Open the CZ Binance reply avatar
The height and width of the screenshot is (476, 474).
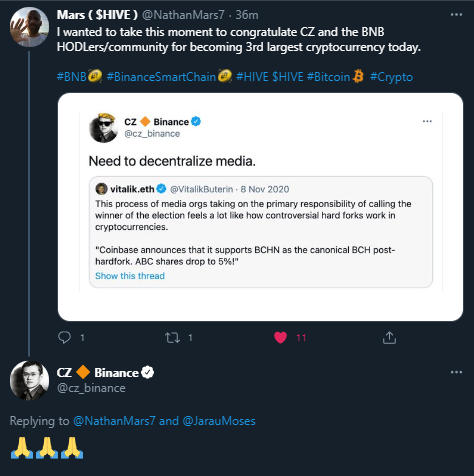[29, 380]
